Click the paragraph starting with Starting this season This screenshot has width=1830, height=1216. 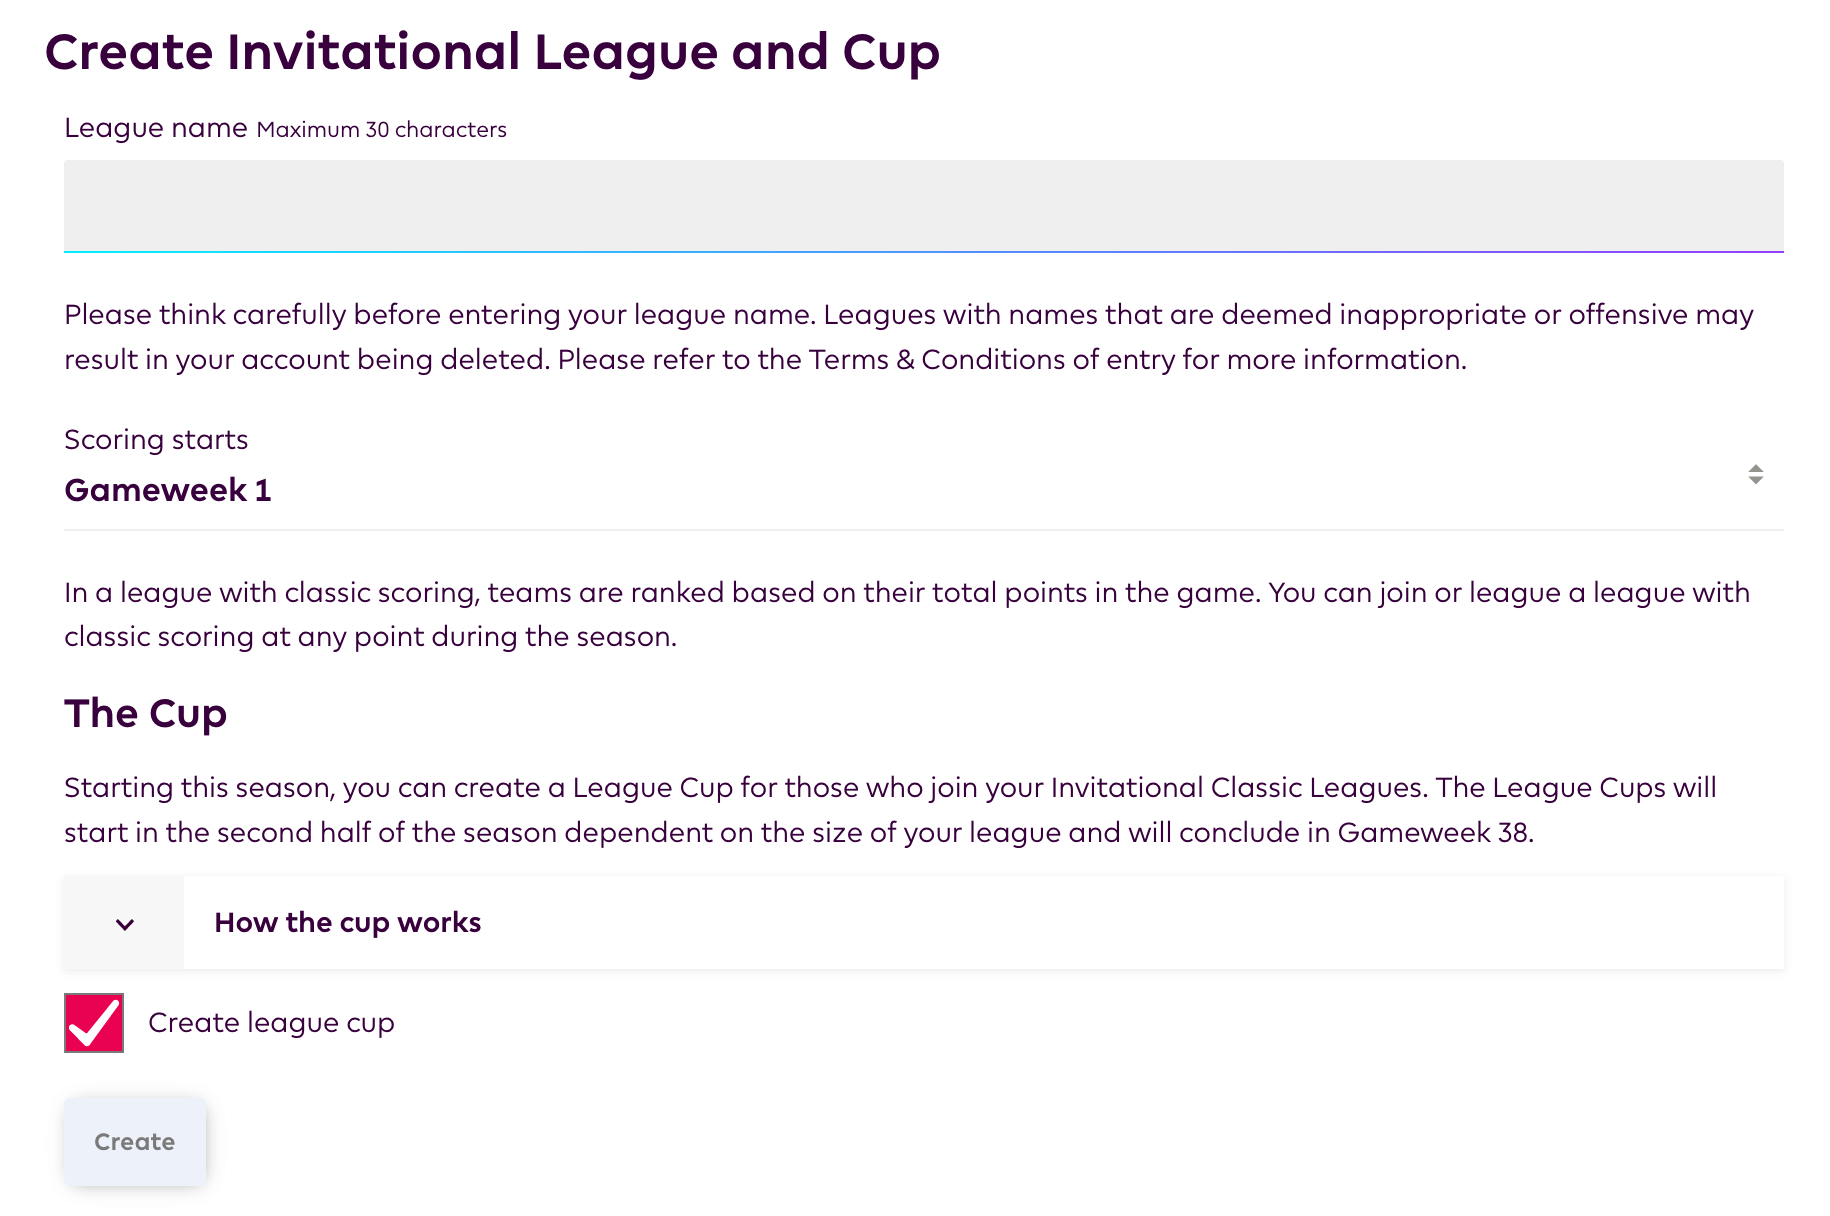(x=890, y=810)
